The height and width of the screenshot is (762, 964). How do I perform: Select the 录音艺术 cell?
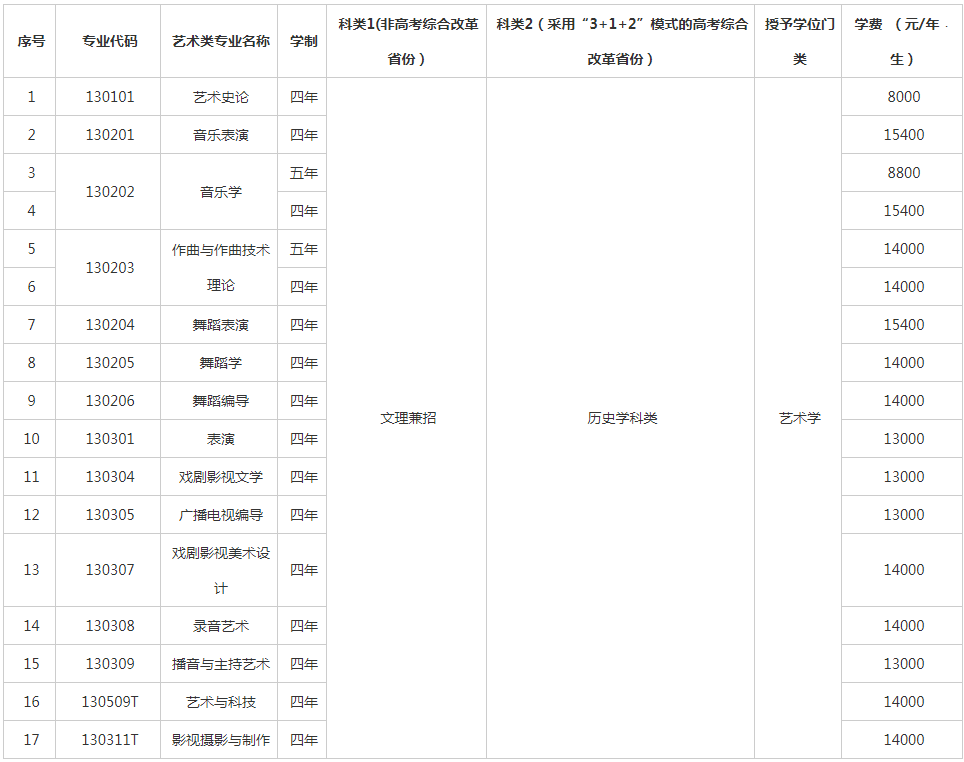221,626
